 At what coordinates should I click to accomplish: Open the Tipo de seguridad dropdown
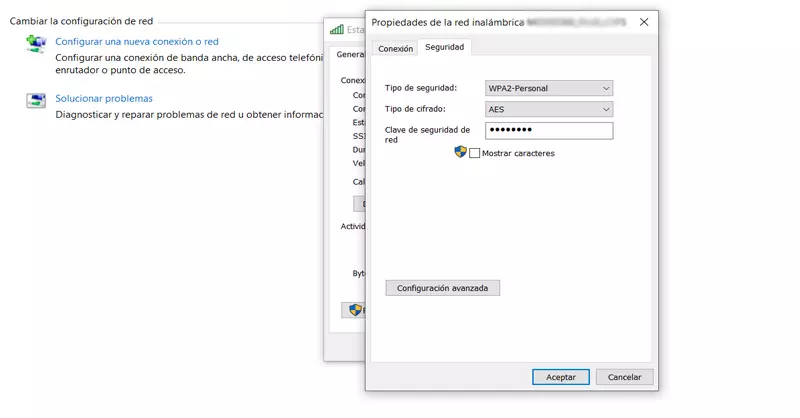pos(549,88)
